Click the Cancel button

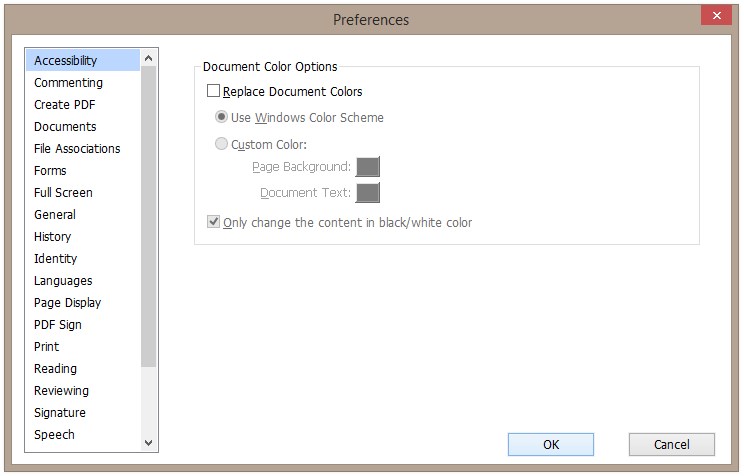671,444
